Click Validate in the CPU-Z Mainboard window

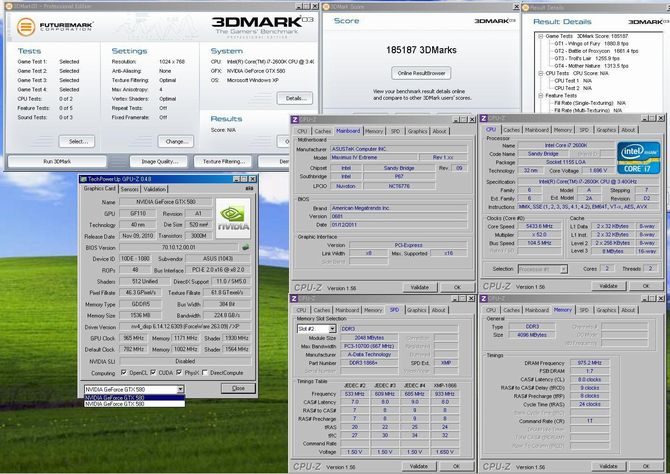(420, 288)
